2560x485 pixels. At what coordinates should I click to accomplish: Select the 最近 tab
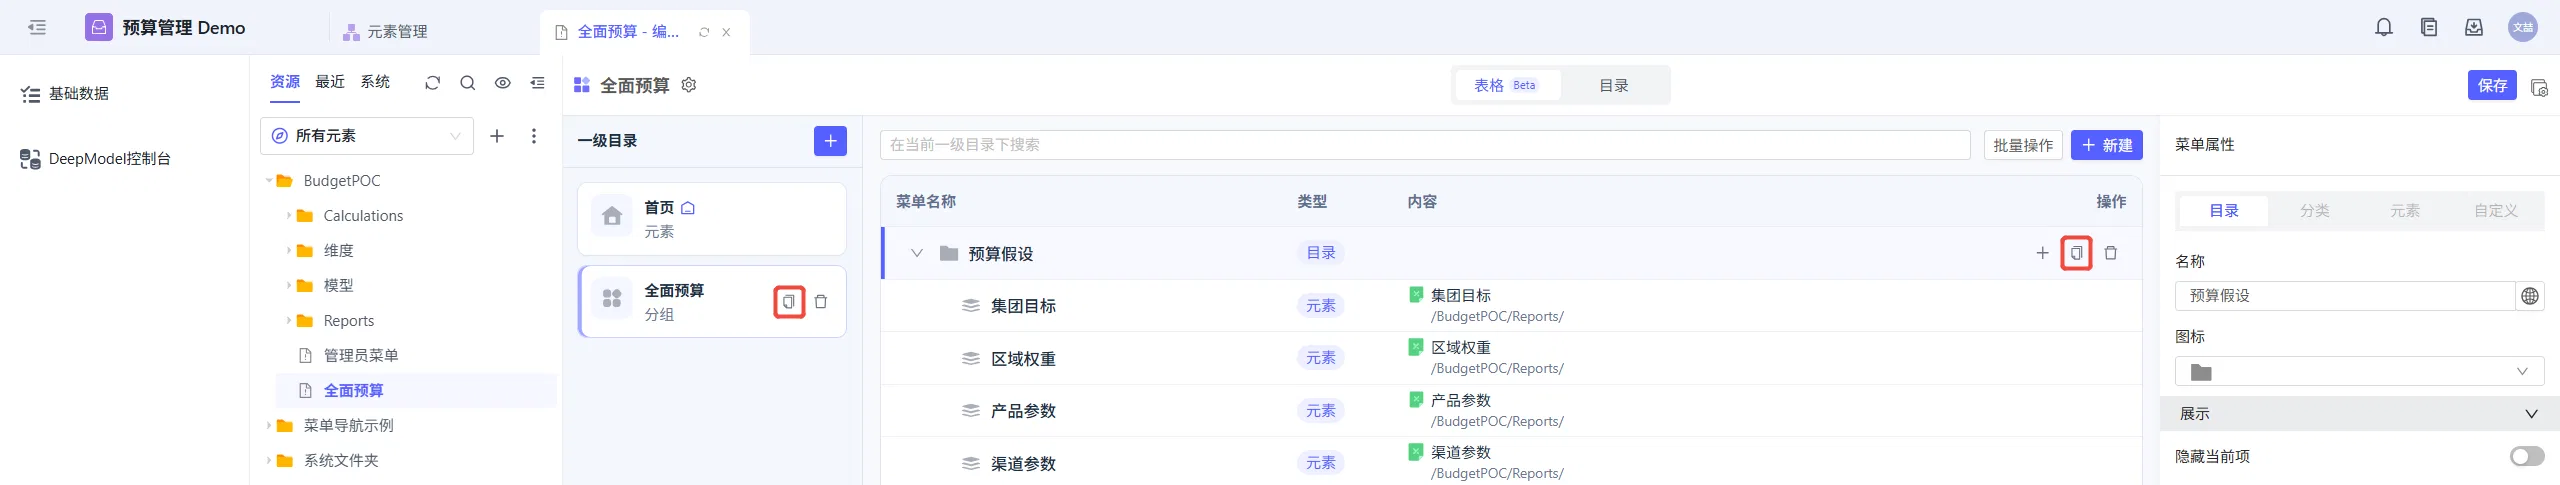pos(330,82)
